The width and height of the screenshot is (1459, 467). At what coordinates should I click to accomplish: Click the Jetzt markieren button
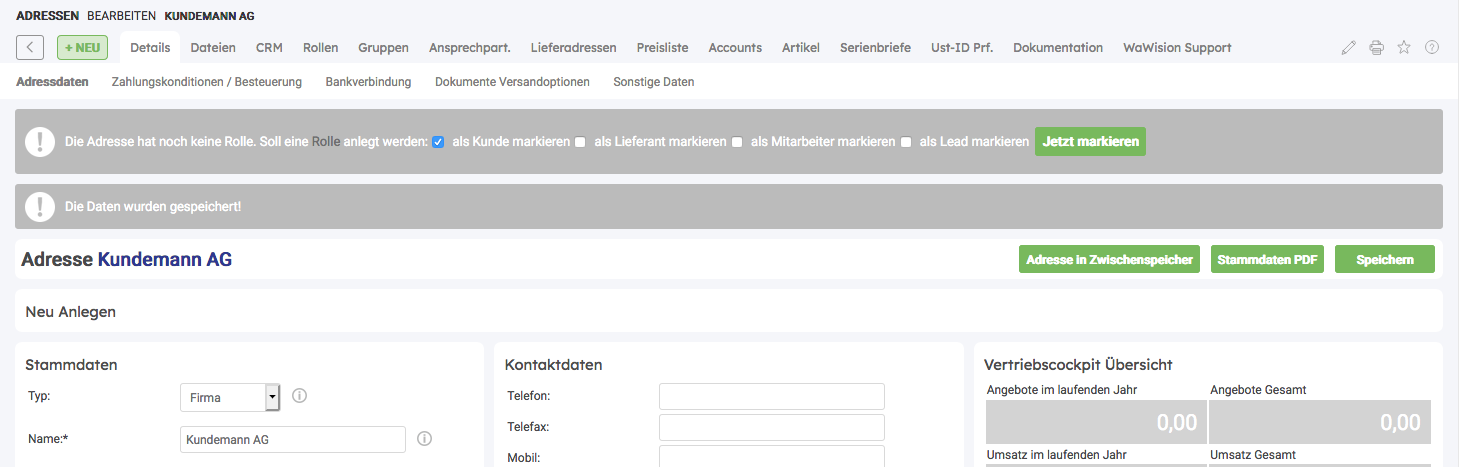pos(1090,142)
